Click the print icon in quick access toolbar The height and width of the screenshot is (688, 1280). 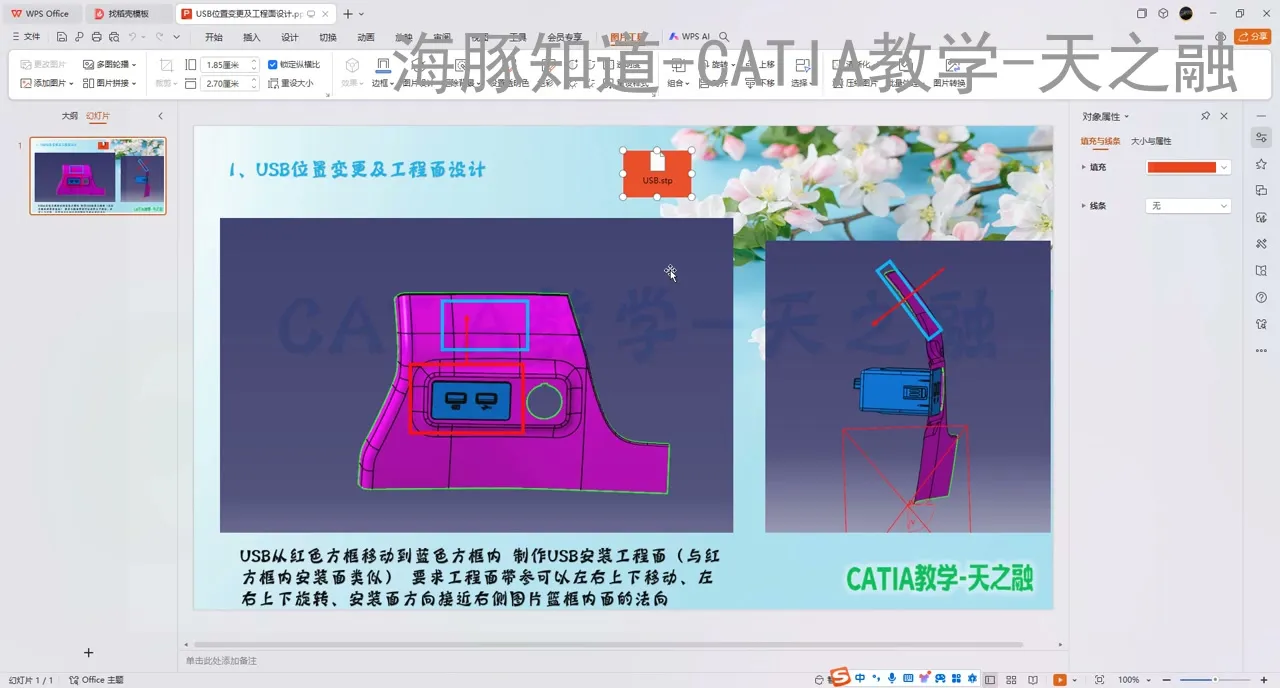pos(95,36)
